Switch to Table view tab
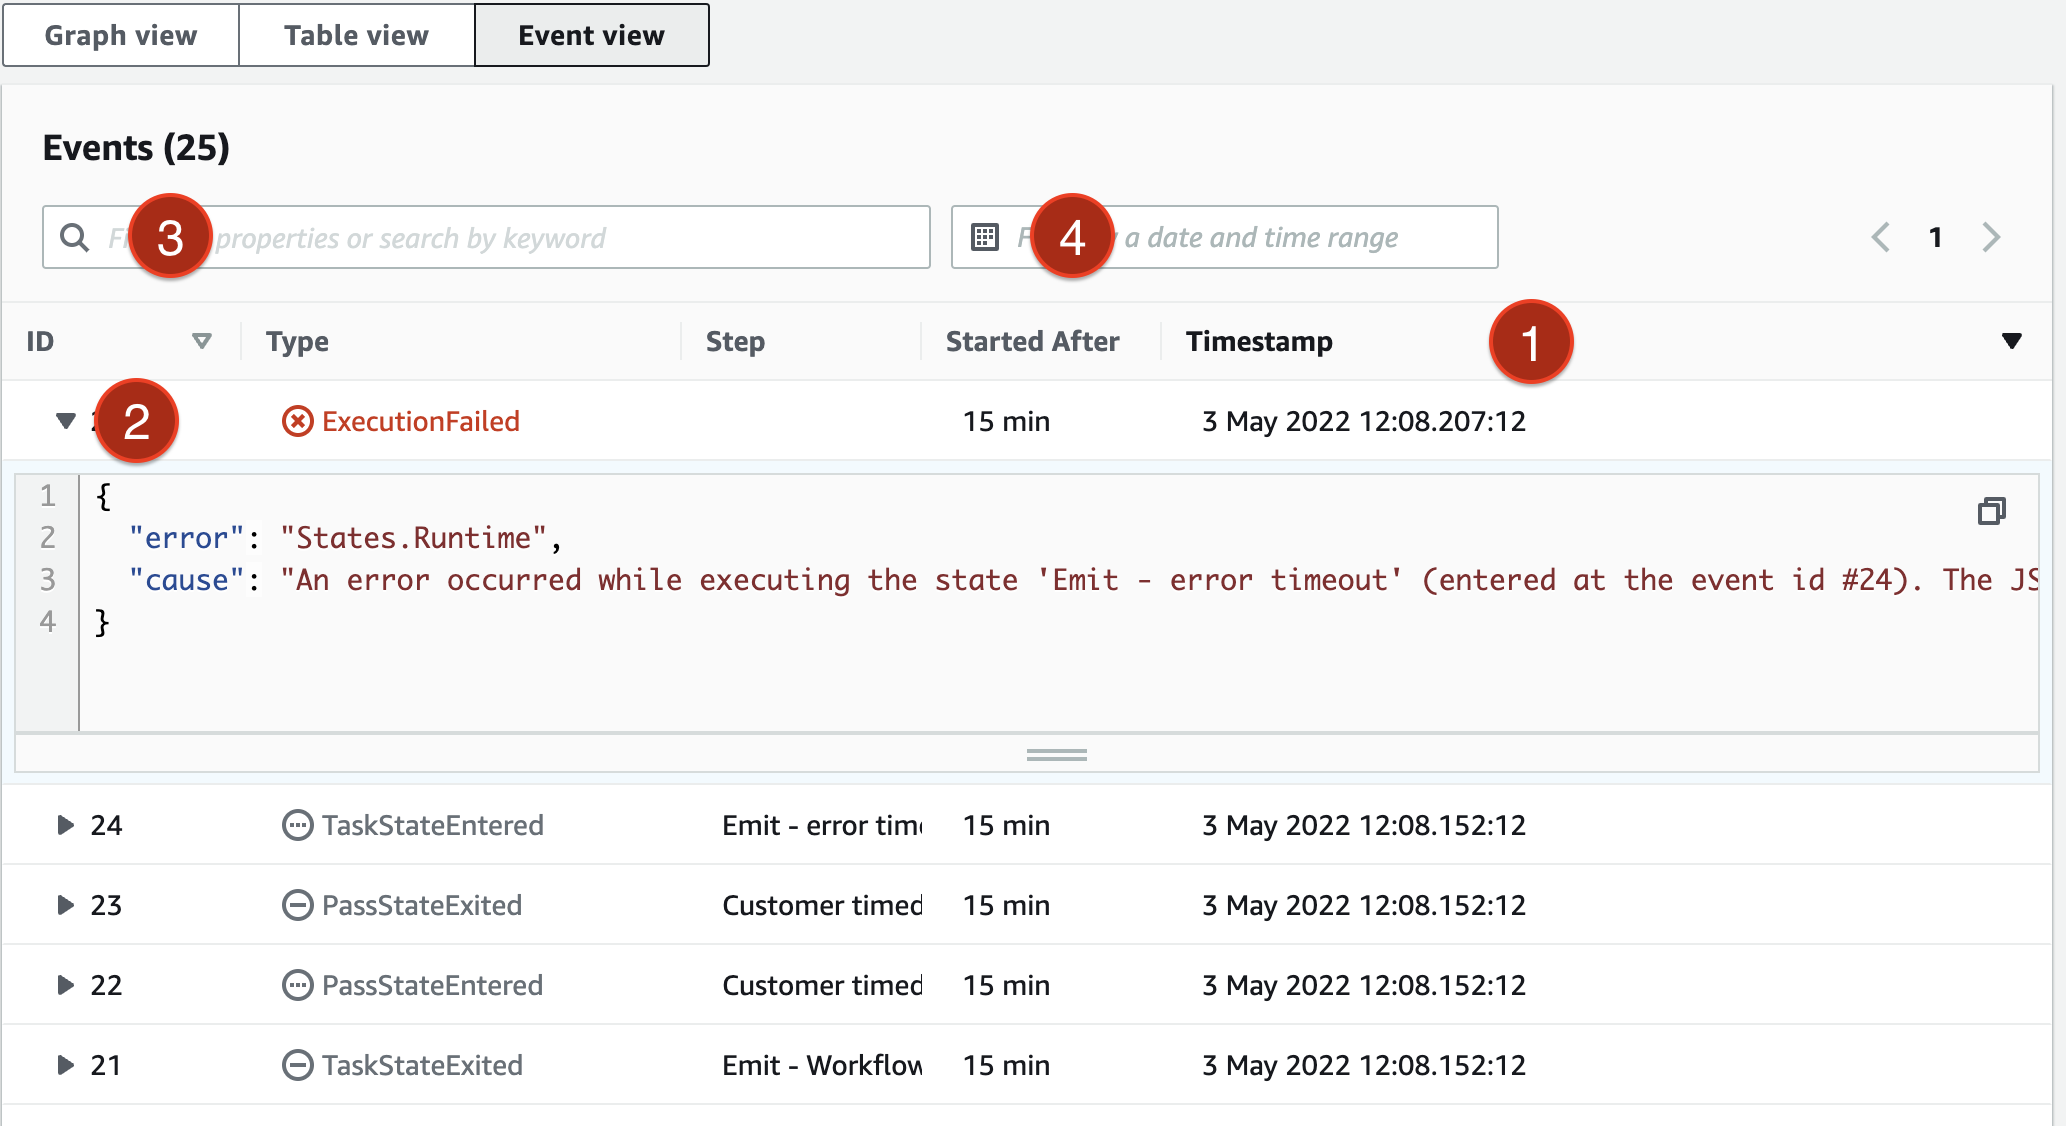 356,35
